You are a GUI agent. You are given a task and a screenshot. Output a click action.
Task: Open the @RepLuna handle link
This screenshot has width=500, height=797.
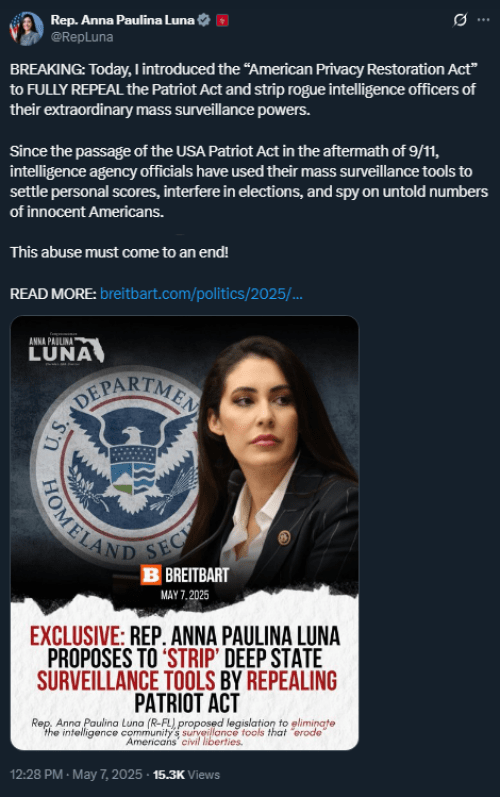(x=82, y=37)
